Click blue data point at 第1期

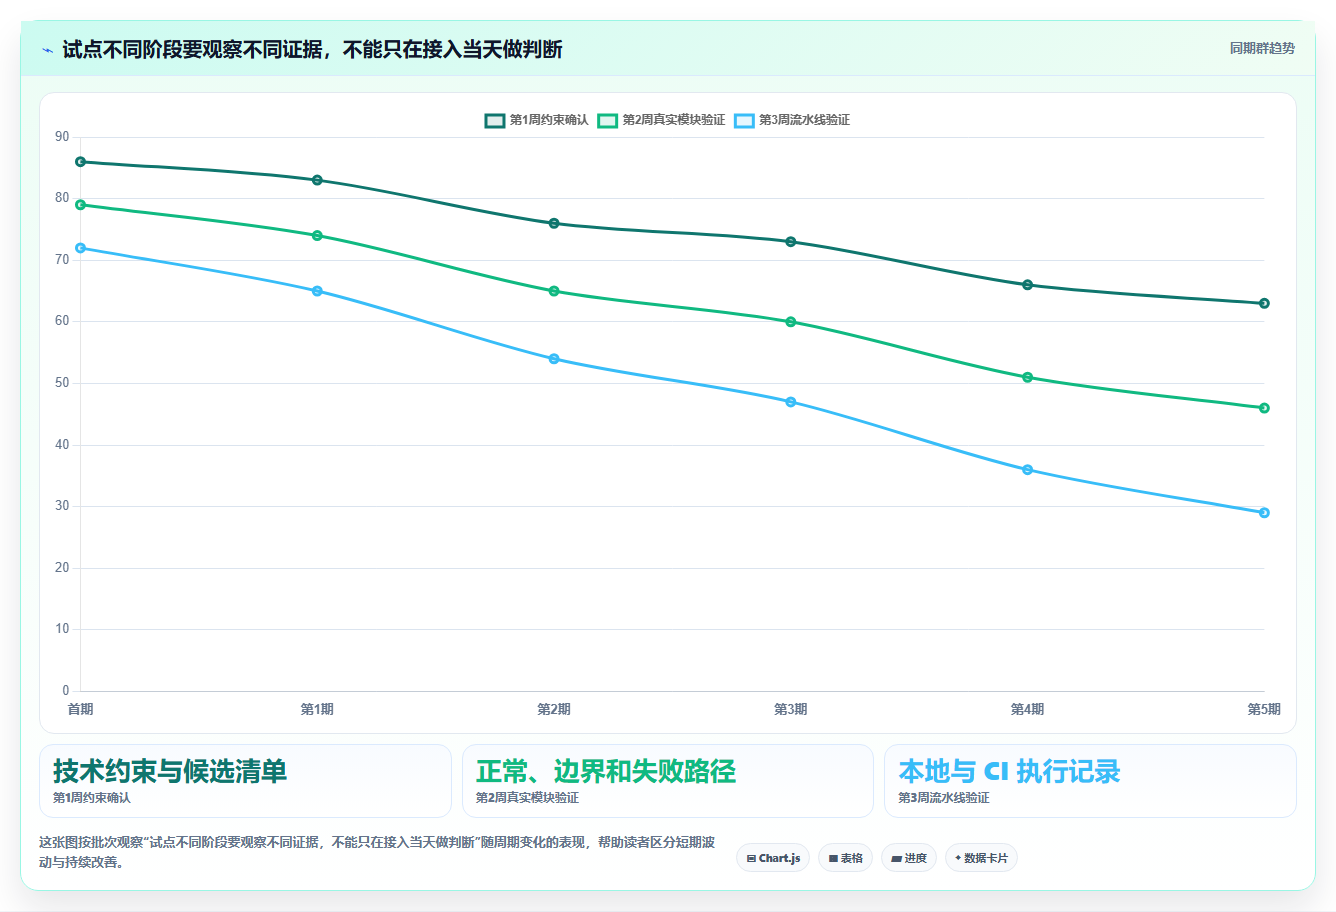(x=317, y=291)
